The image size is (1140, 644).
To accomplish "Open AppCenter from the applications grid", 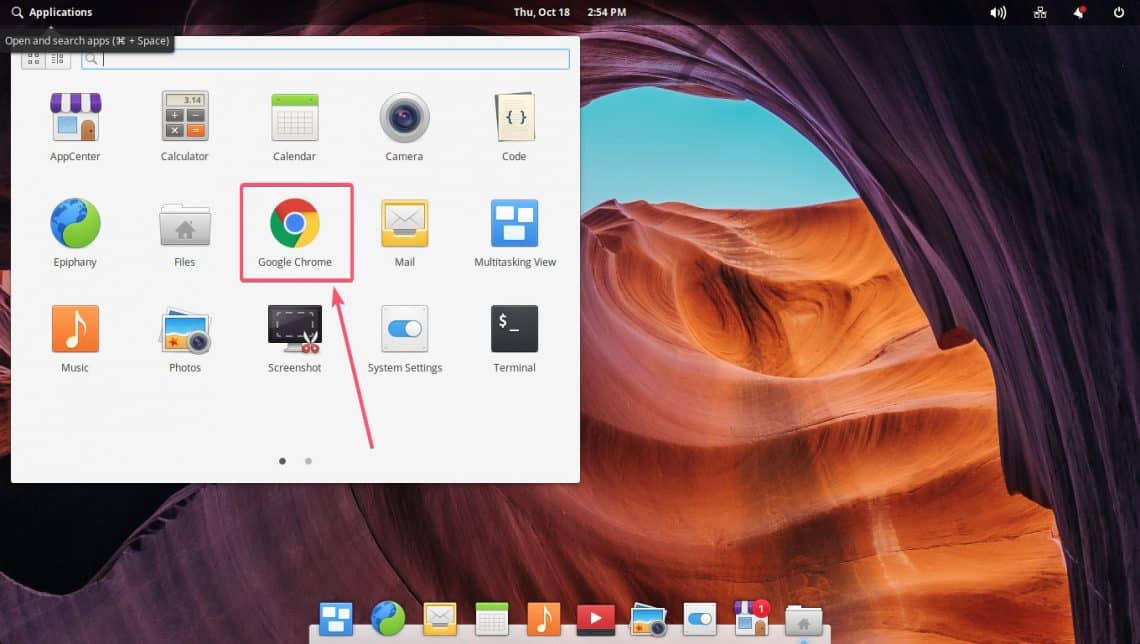I will pos(75,126).
